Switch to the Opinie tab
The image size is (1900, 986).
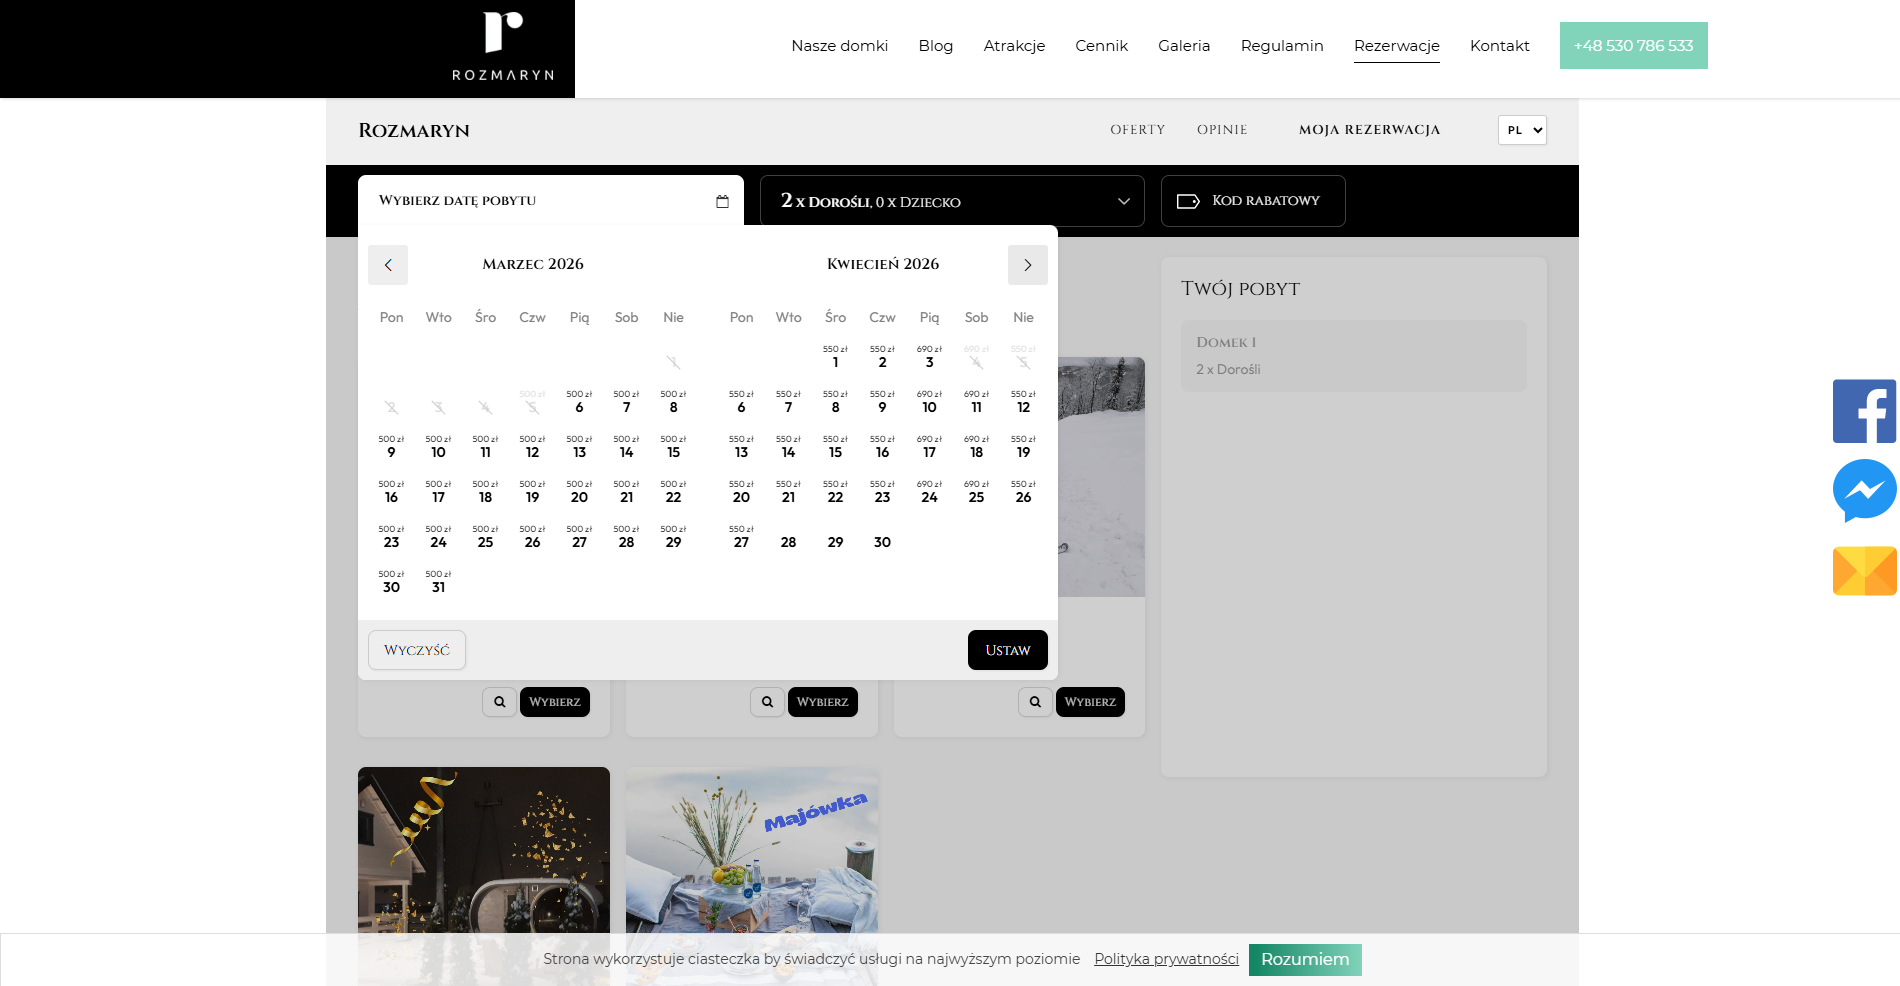tap(1222, 130)
